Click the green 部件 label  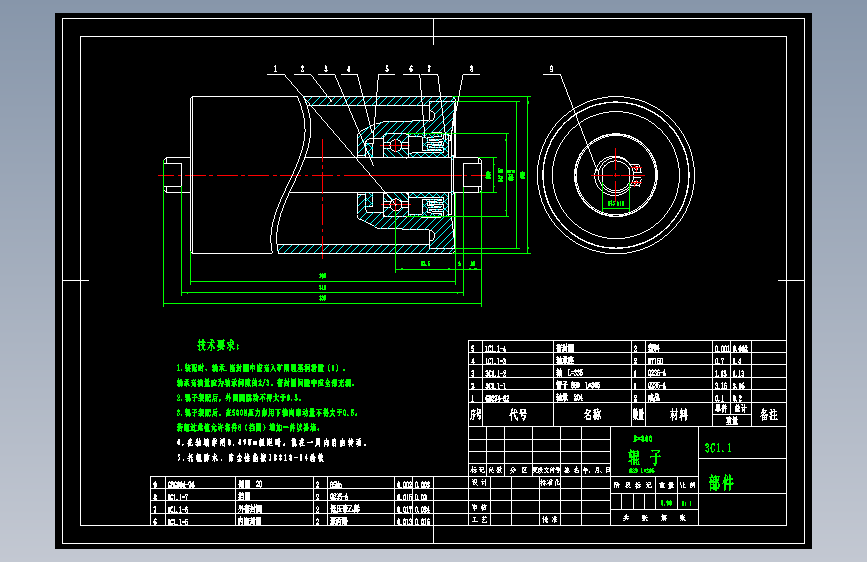pyautogui.click(x=722, y=483)
